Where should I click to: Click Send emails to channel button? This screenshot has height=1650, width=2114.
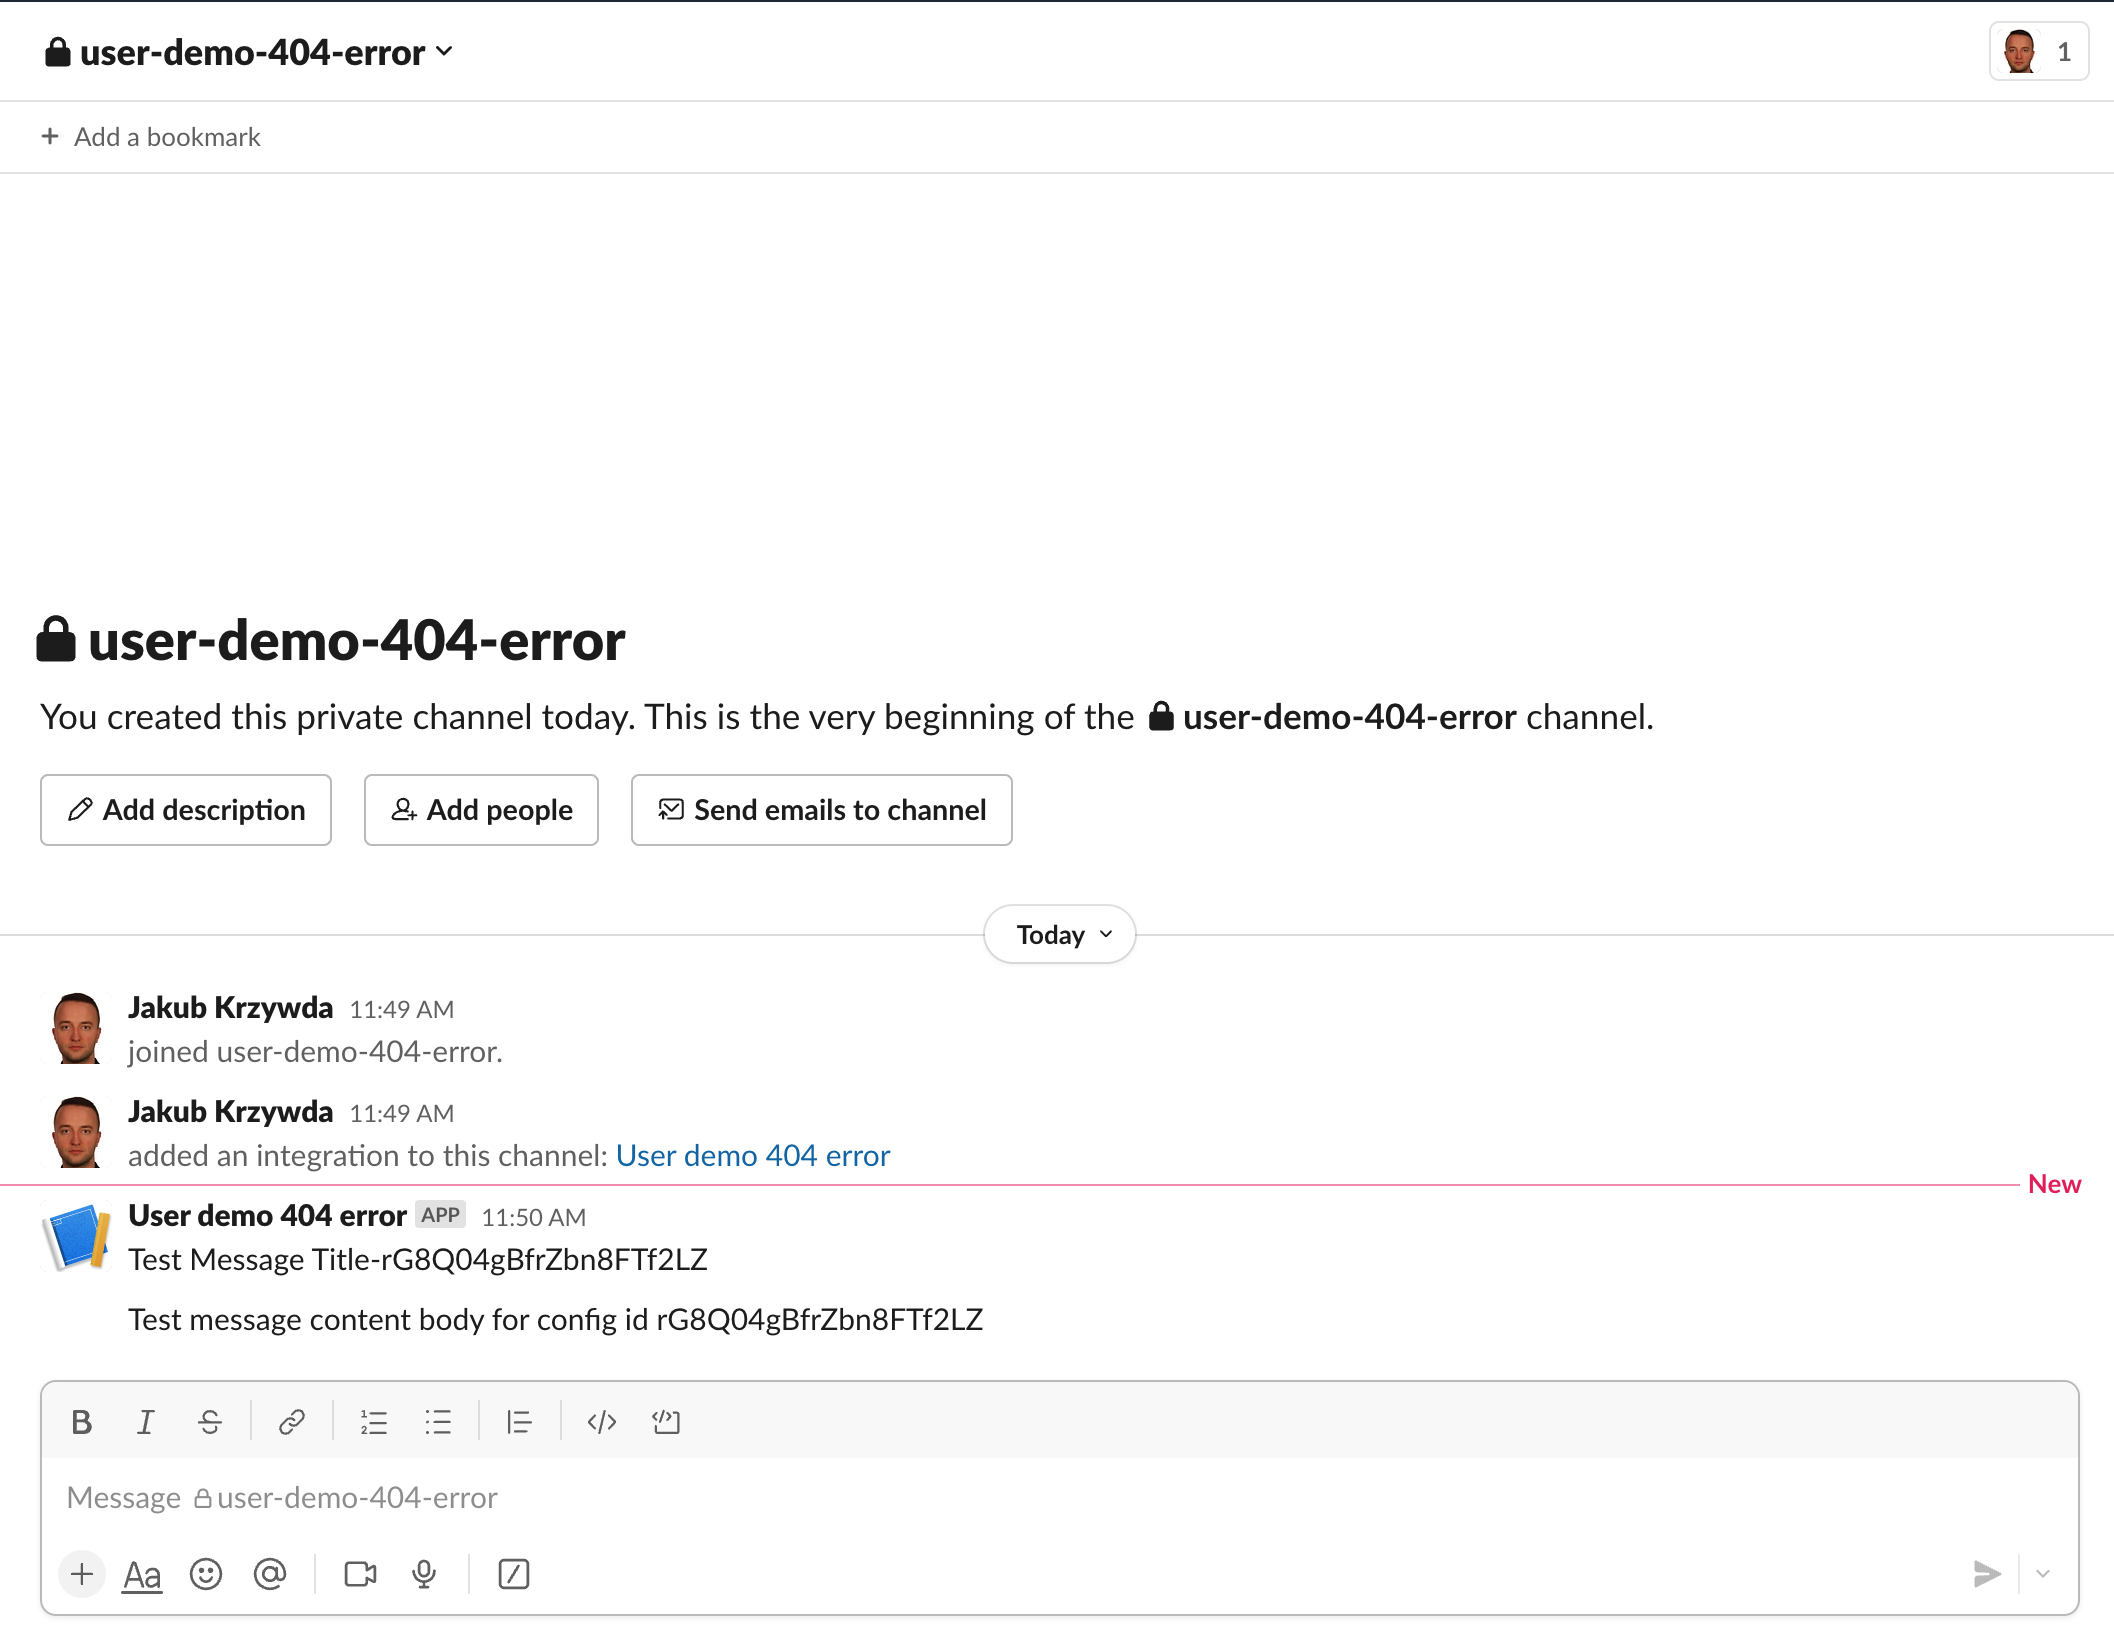(822, 808)
